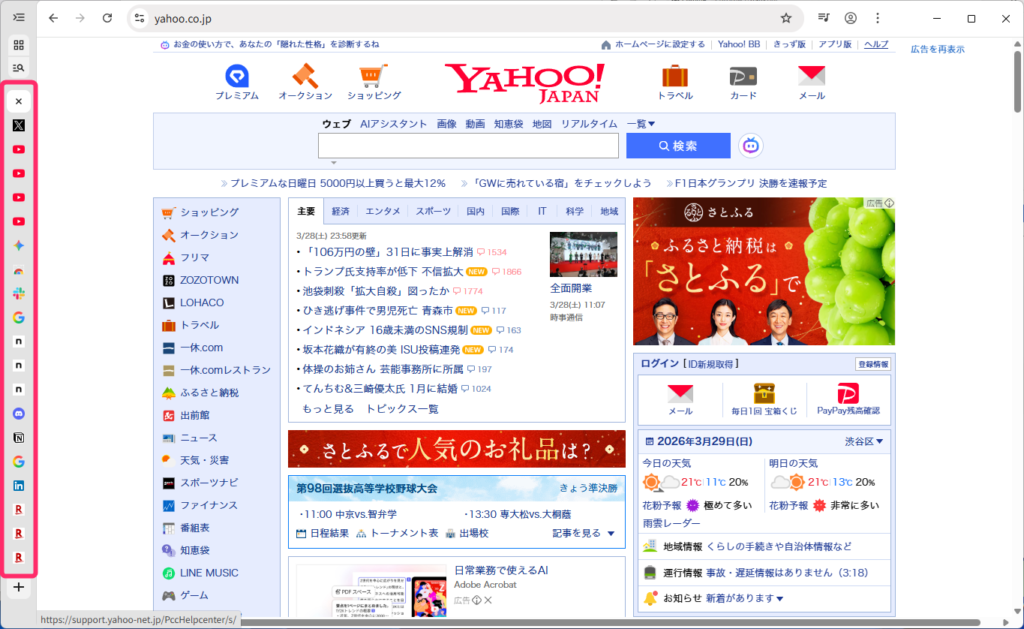Click the Yahoo Auction hammer icon
The height and width of the screenshot is (629, 1024).
304,77
